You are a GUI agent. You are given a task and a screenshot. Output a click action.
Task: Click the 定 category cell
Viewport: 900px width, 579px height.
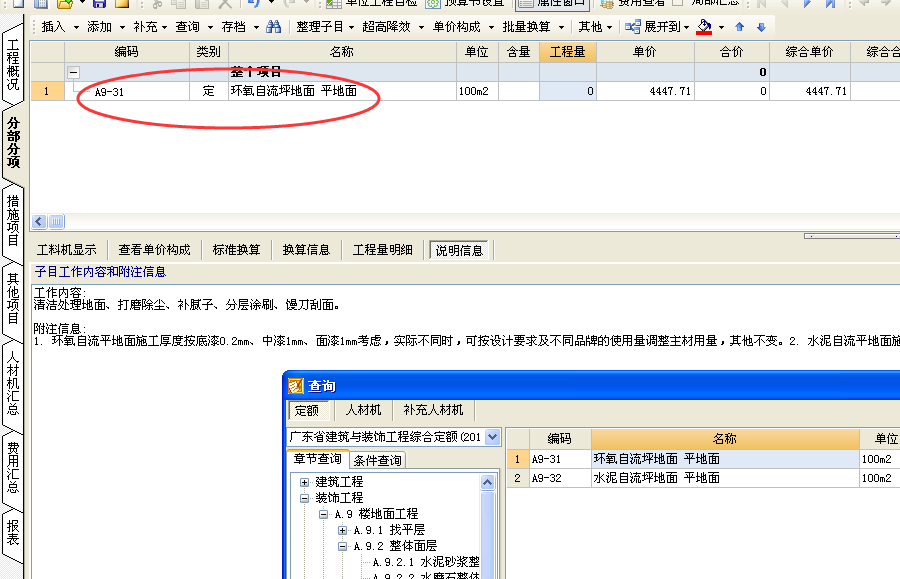click(x=209, y=91)
